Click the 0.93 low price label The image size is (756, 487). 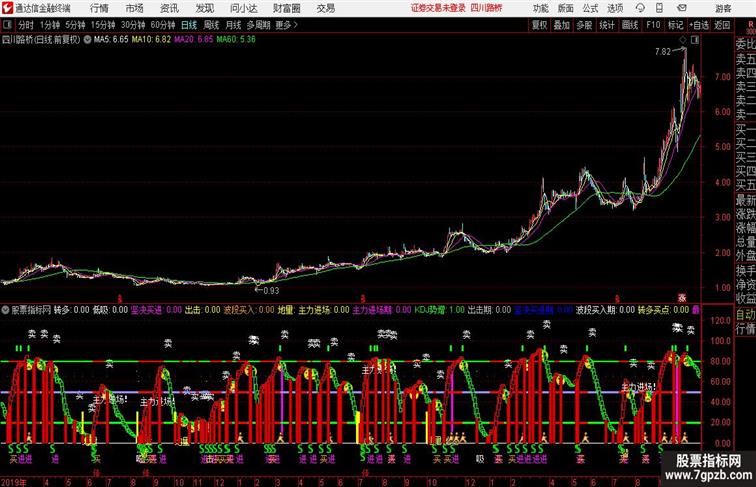point(271,291)
